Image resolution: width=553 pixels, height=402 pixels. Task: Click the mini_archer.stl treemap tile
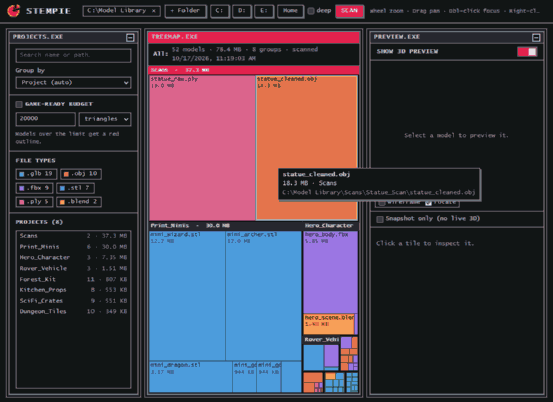coord(263,296)
